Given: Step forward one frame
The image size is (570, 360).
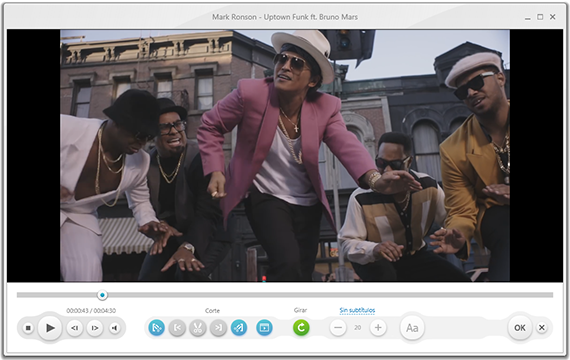Looking at the screenshot, I should click(95, 328).
